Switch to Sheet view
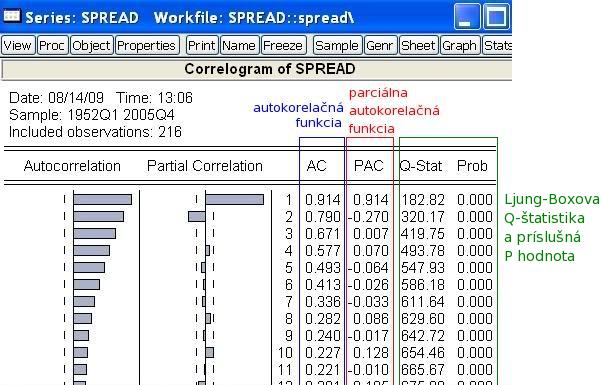Screen dimensions: 603x385 coord(419,45)
